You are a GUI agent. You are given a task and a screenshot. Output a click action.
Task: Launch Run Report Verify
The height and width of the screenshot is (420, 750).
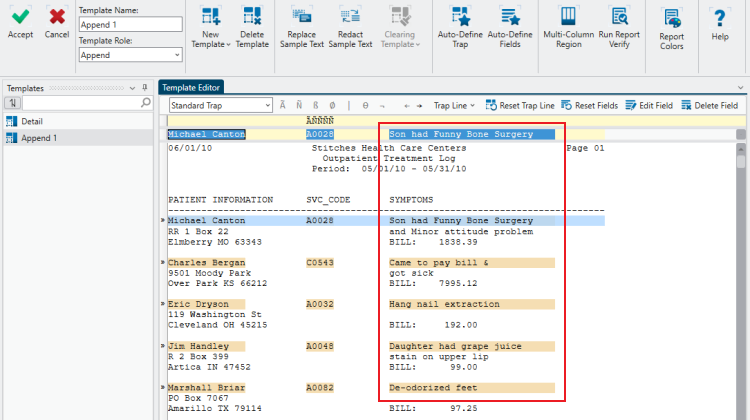619,17
